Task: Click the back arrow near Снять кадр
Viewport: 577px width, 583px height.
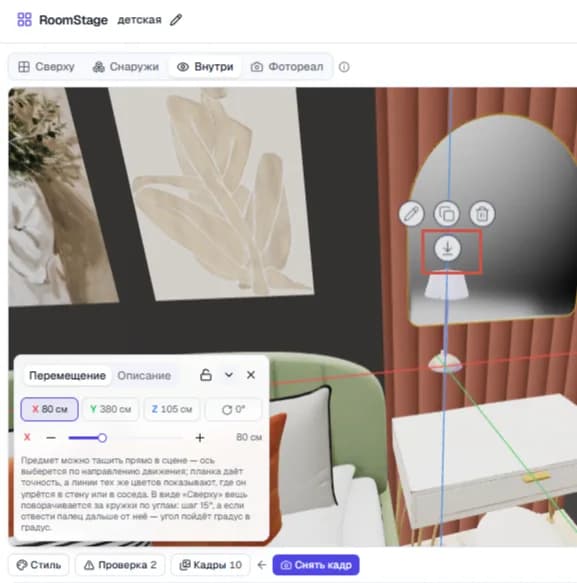Action: (x=262, y=565)
